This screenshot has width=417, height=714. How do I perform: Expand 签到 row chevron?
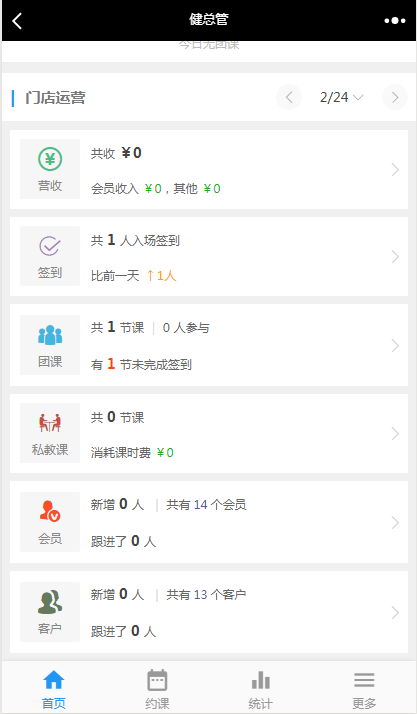395,257
